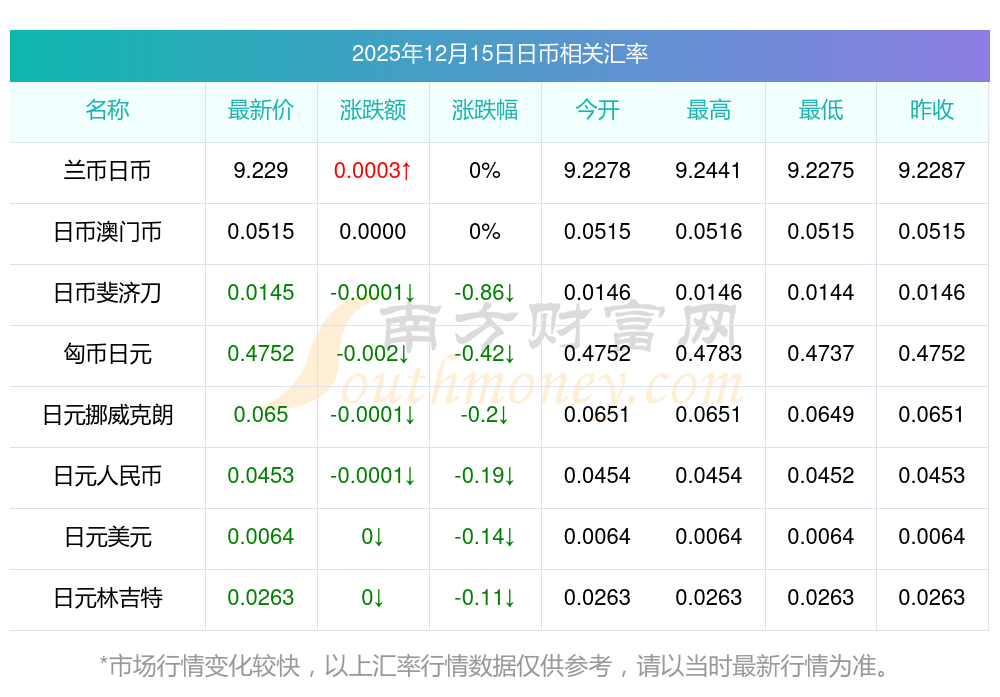This screenshot has width=1000, height=697.
Task: Open the 匈币日元 currency pair
Action: (x=107, y=354)
